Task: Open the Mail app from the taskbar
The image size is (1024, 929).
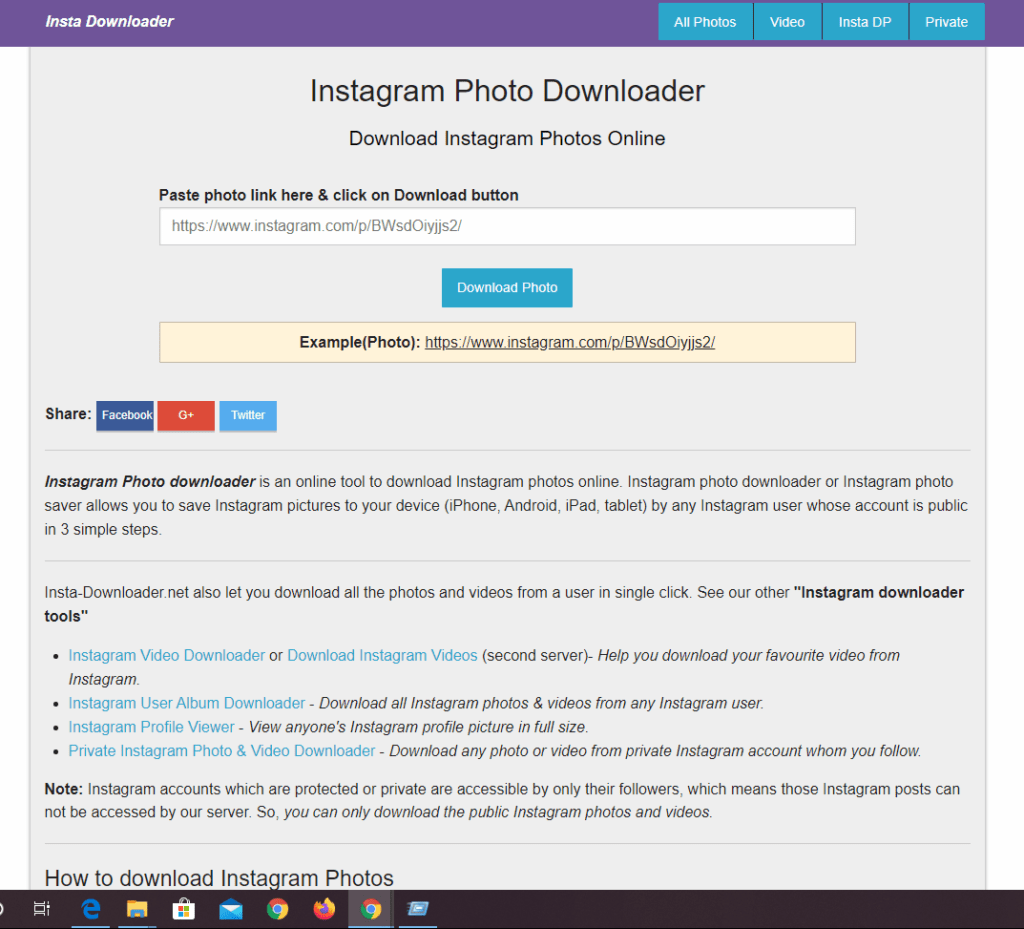Action: pos(231,909)
